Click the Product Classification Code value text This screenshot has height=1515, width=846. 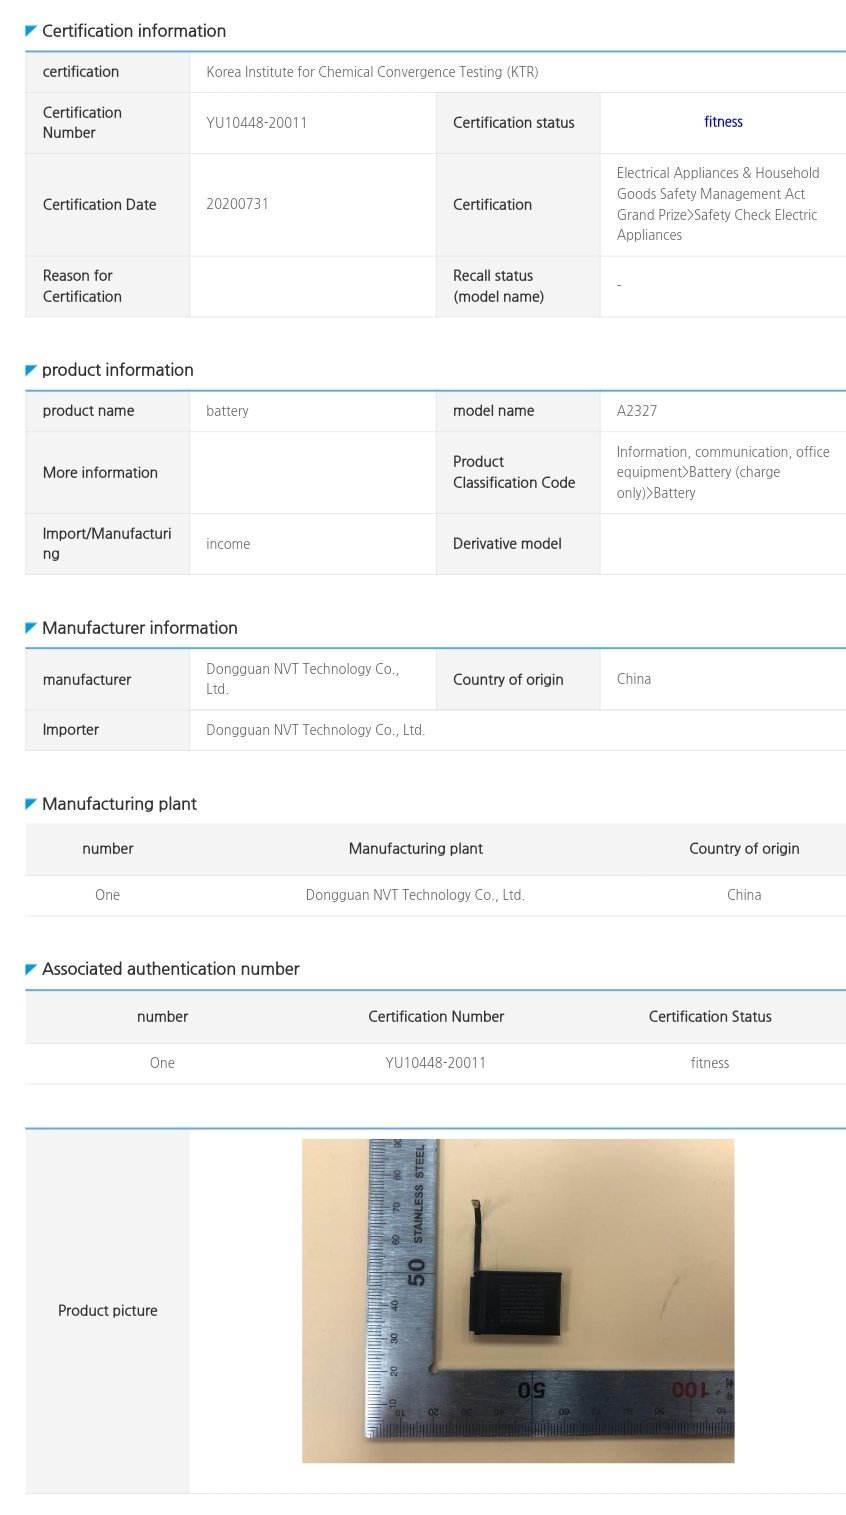point(722,472)
